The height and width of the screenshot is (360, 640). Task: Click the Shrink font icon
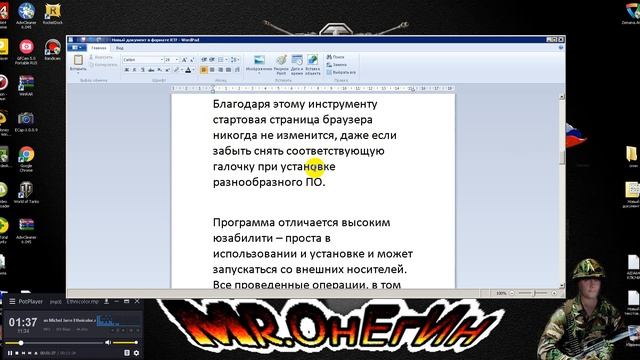[x=192, y=60]
